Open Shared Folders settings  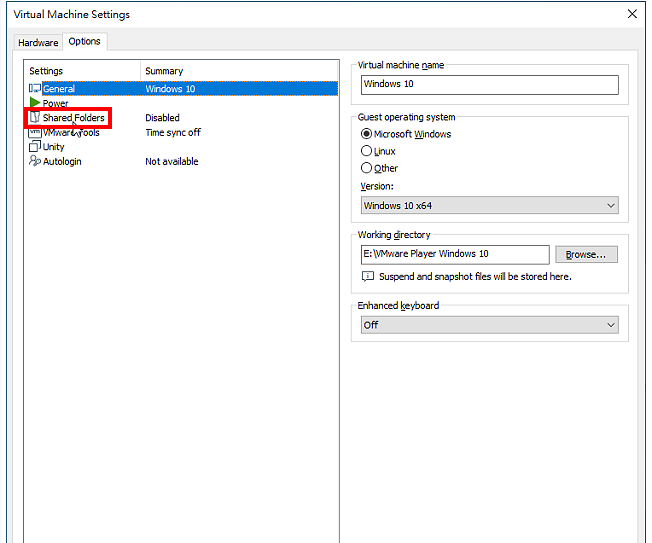click(74, 118)
